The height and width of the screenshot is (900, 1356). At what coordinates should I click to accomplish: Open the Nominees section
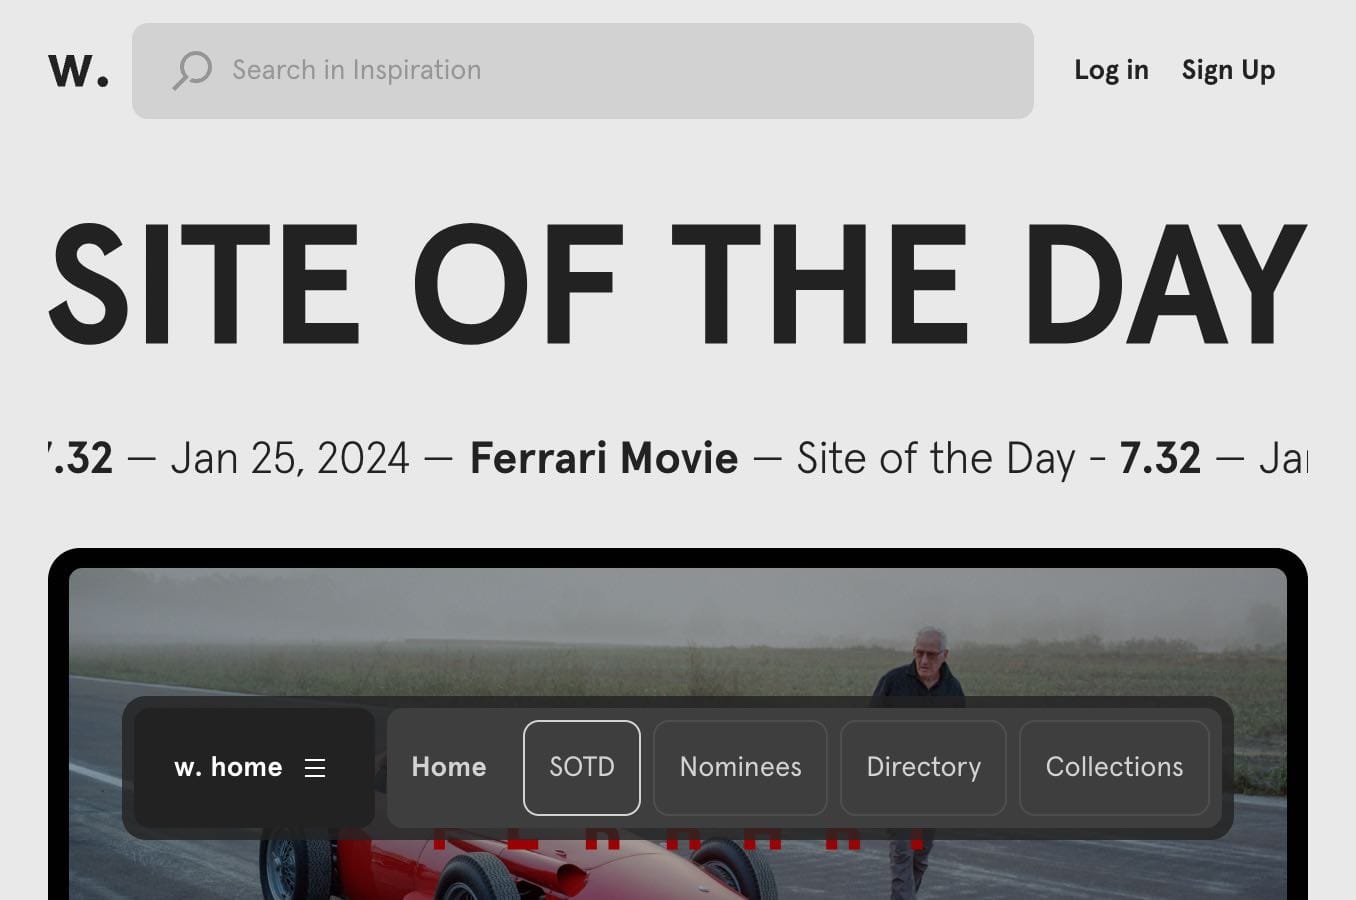pos(740,767)
